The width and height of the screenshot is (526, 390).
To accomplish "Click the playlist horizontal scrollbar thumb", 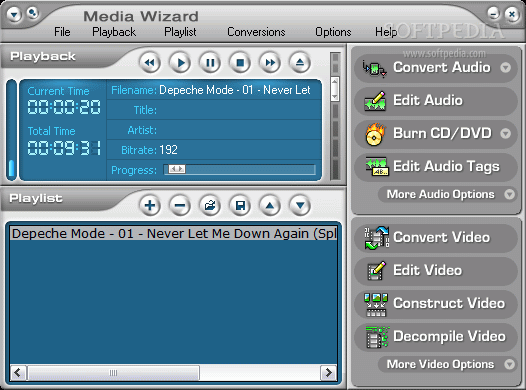I will click(x=113, y=373).
